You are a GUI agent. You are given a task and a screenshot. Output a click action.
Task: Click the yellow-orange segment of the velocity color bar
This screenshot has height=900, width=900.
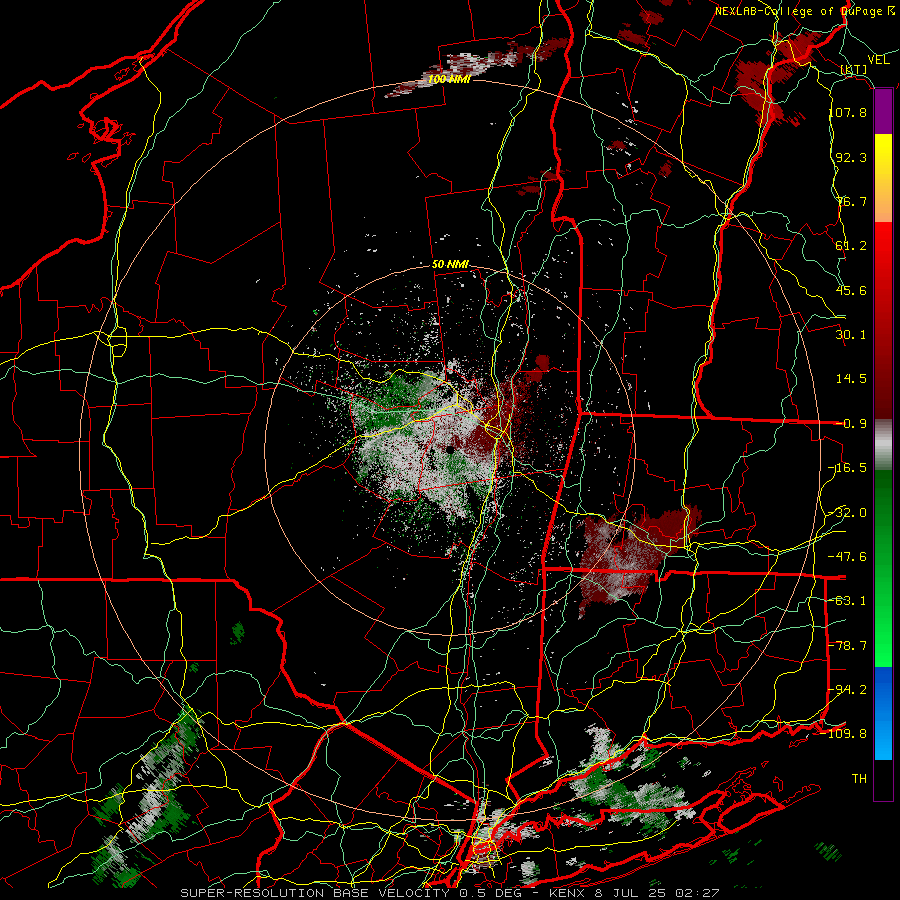click(883, 178)
